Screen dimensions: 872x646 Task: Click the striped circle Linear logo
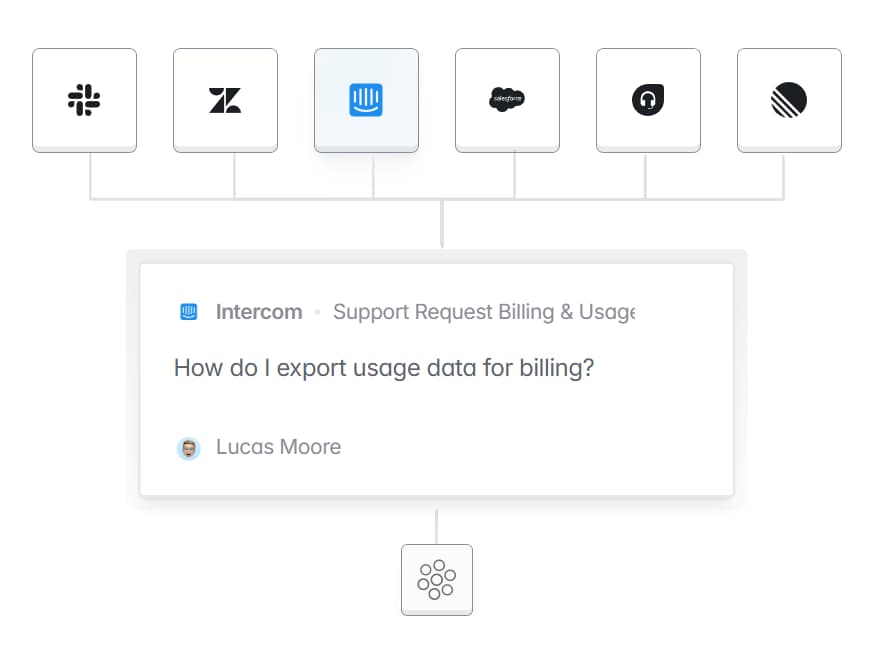pyautogui.click(x=789, y=100)
